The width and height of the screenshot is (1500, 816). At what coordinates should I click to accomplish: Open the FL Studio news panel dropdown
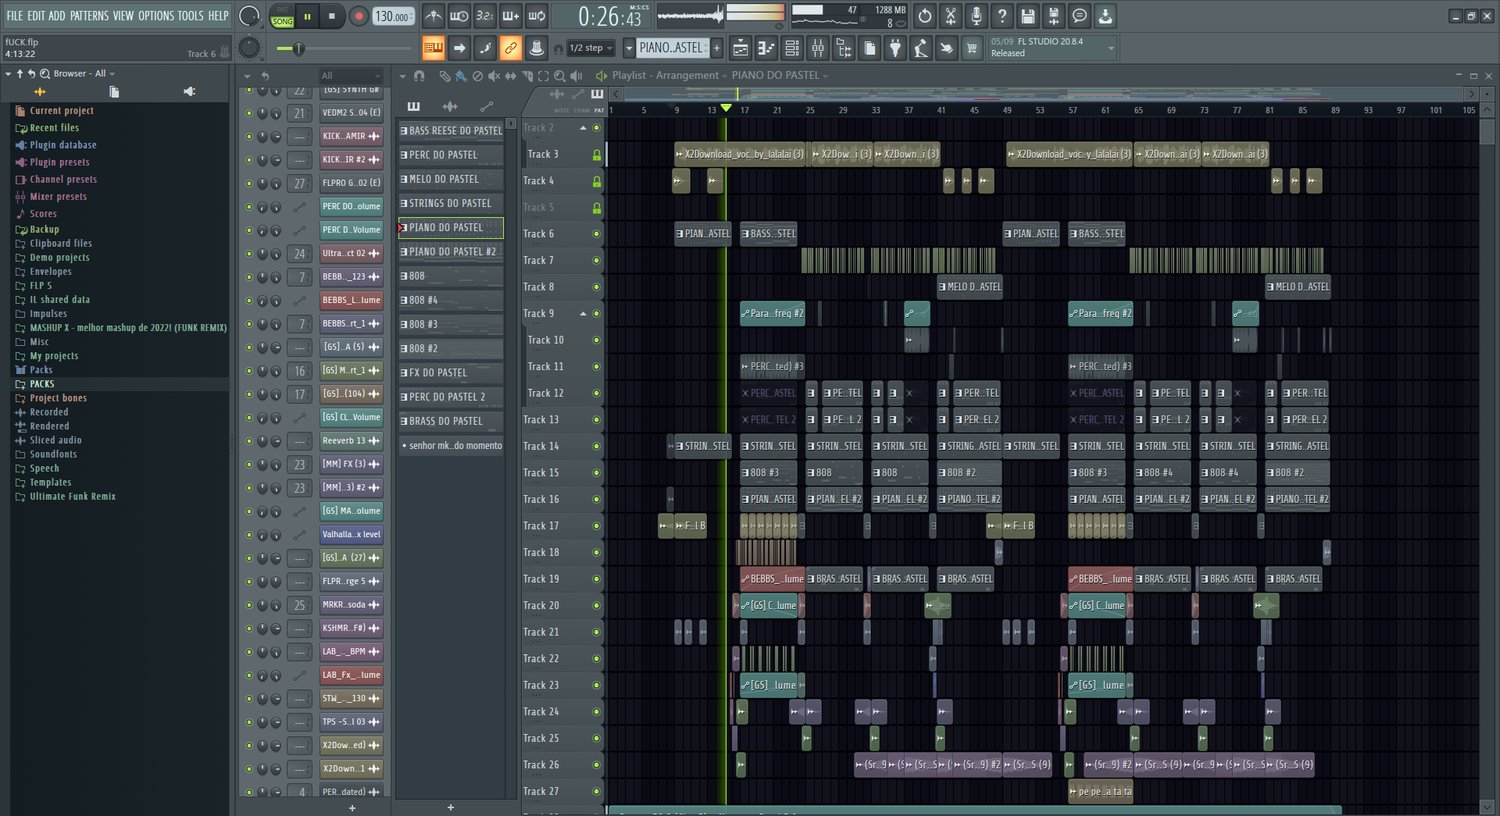(1111, 47)
